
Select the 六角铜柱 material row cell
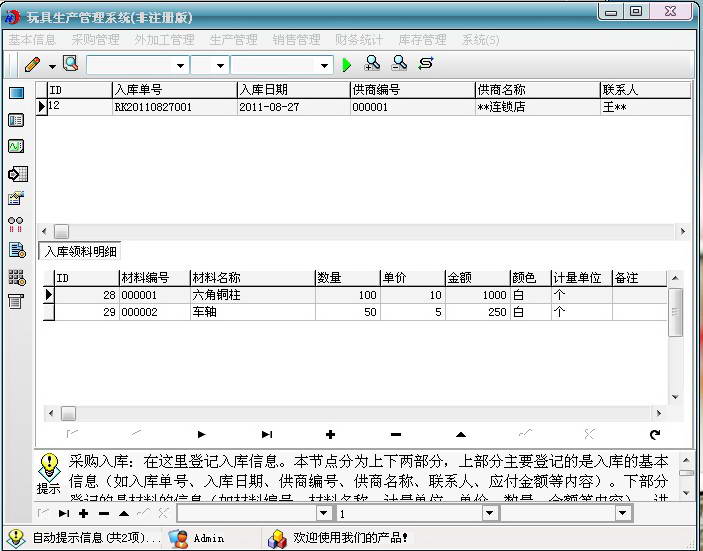click(x=251, y=296)
